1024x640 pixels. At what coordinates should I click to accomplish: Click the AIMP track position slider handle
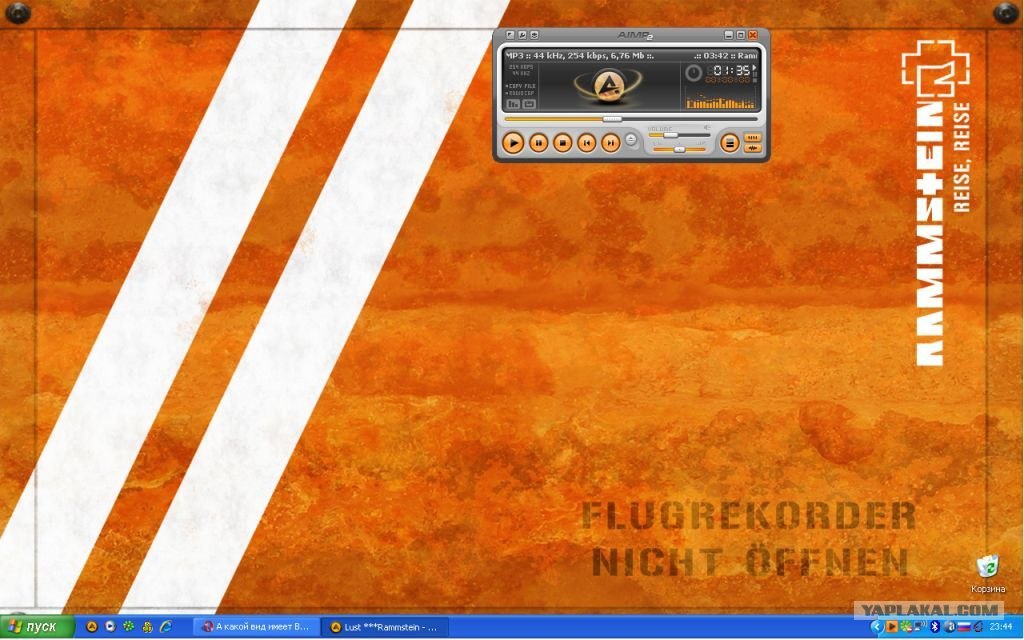click(613, 119)
